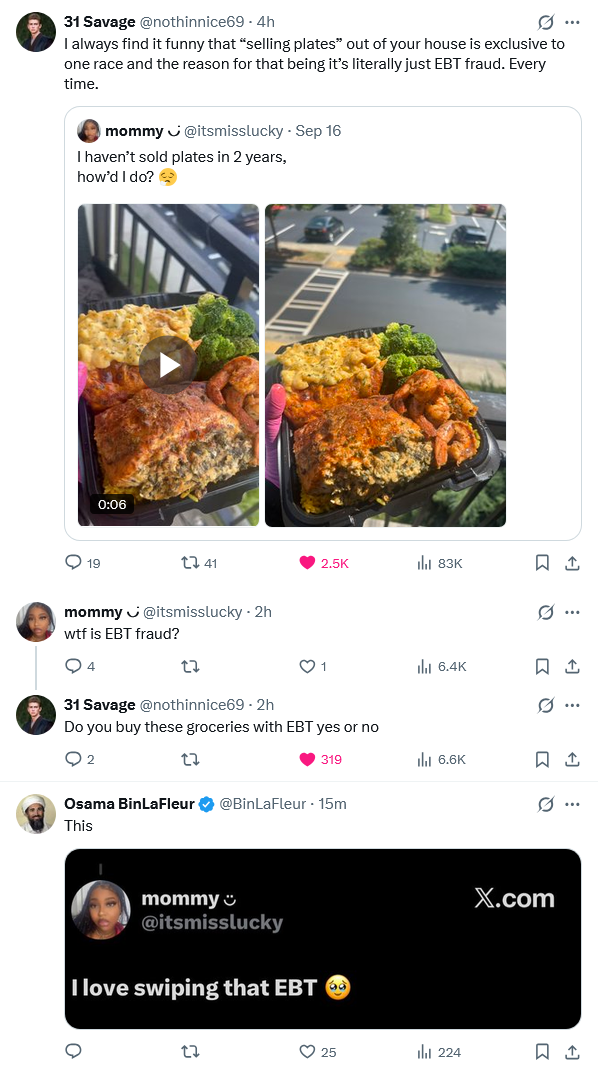This screenshot has width=598, height=1072.
Task: Open 31 Savage's avatar on top post
Action: pos(36,31)
